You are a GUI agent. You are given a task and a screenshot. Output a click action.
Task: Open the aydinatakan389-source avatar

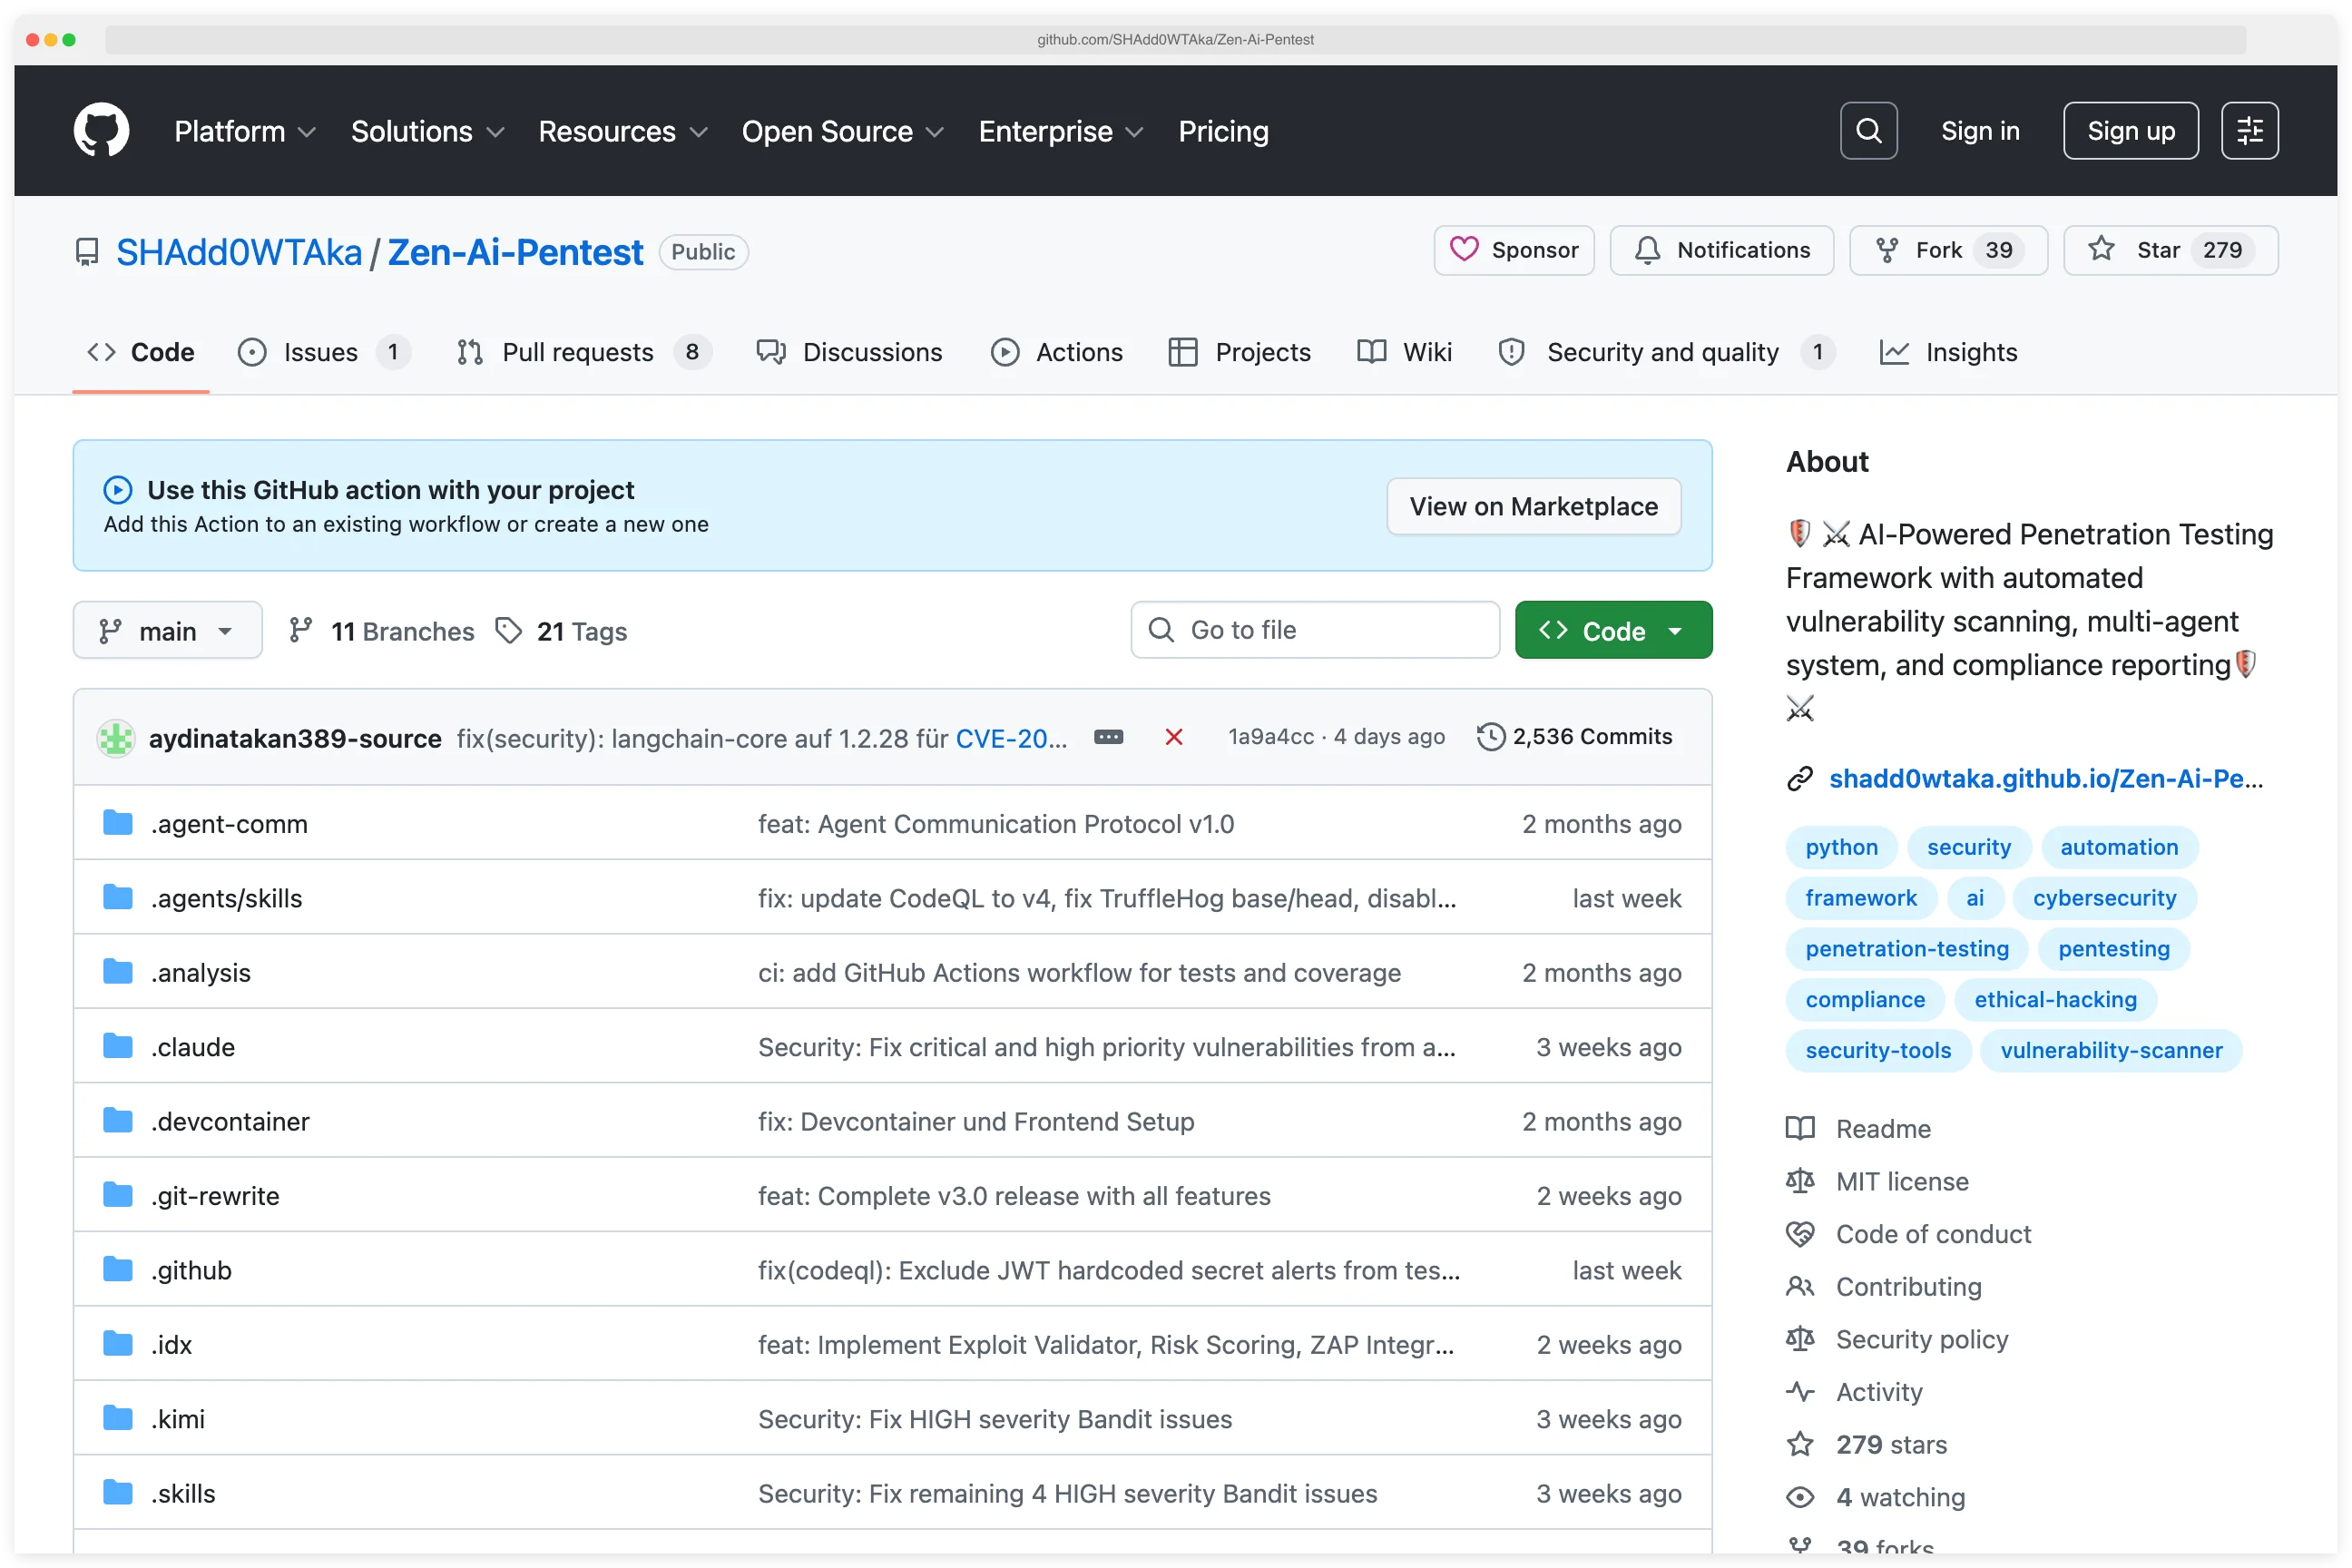[116, 738]
